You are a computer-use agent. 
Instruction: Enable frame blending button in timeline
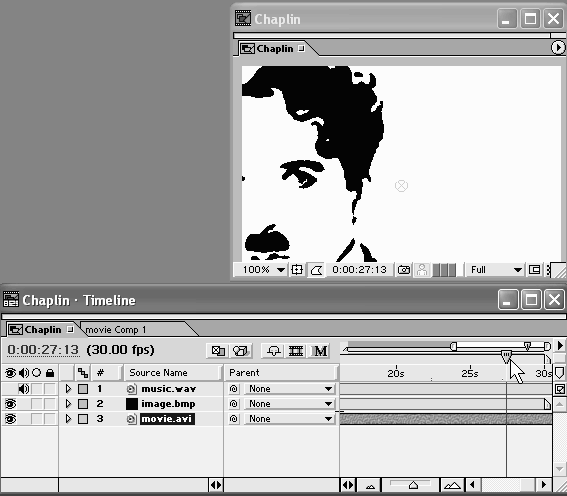pos(296,351)
